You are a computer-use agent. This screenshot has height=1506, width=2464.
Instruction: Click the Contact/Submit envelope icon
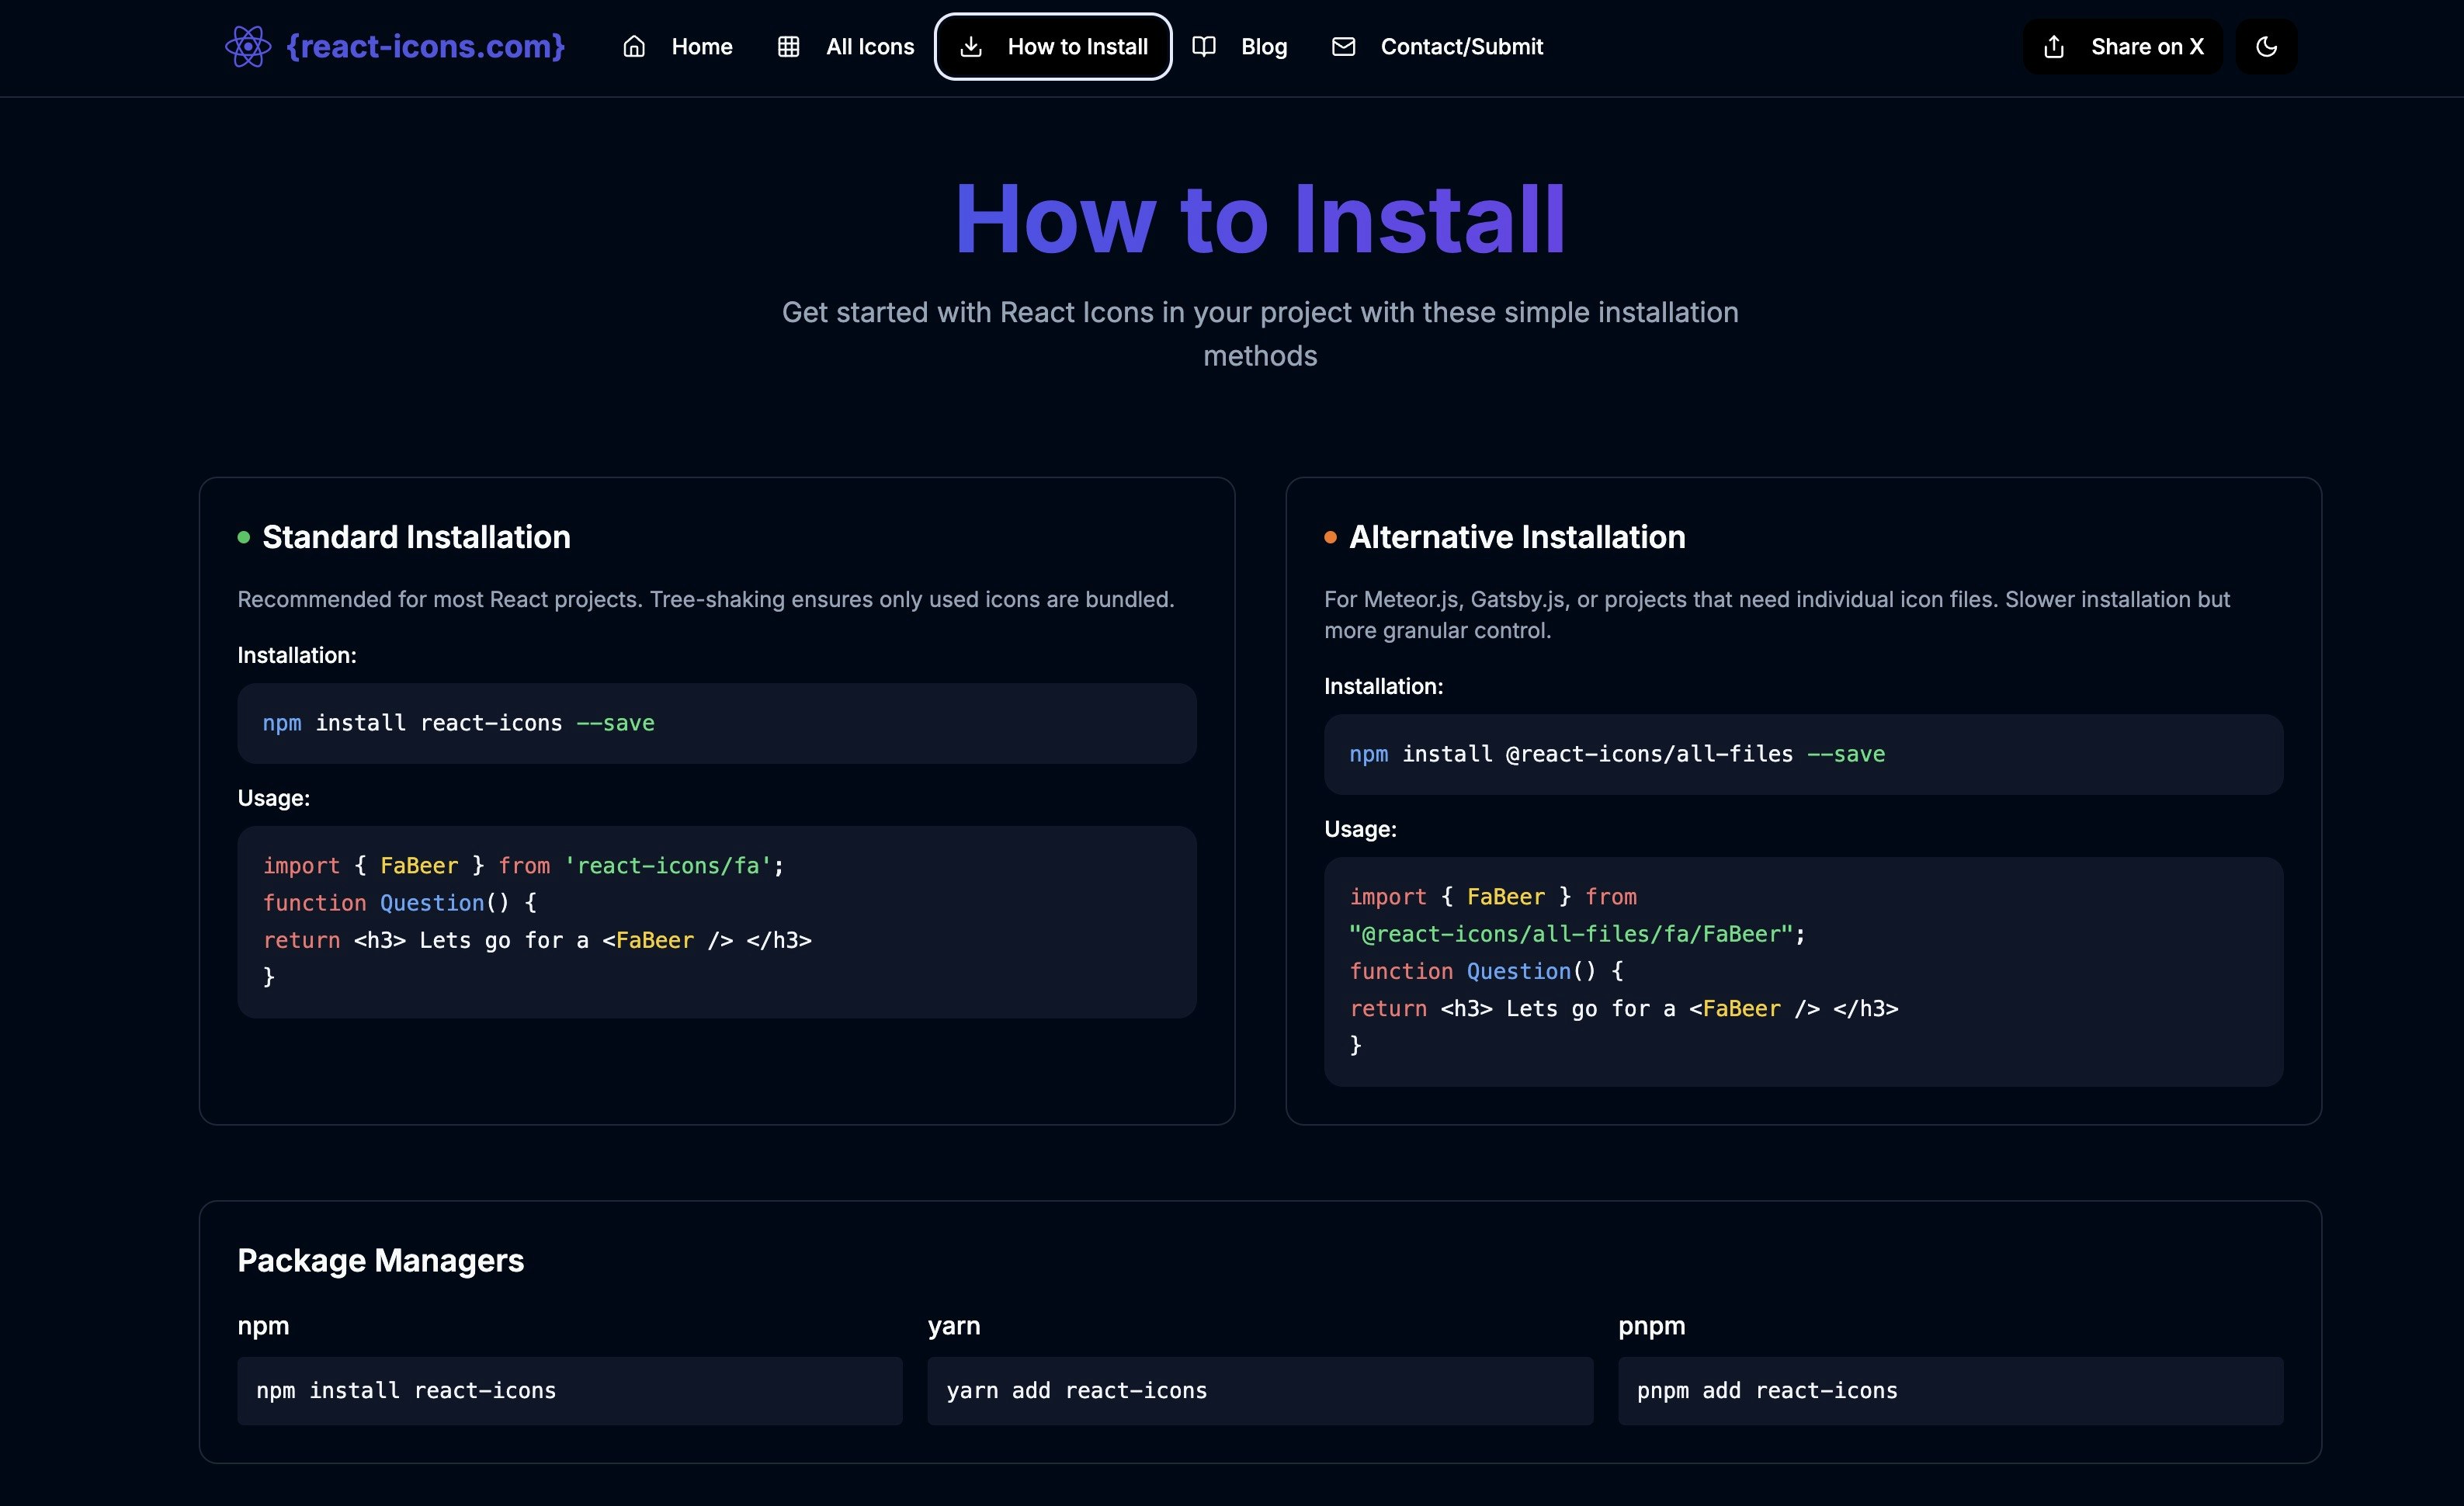click(x=1343, y=46)
